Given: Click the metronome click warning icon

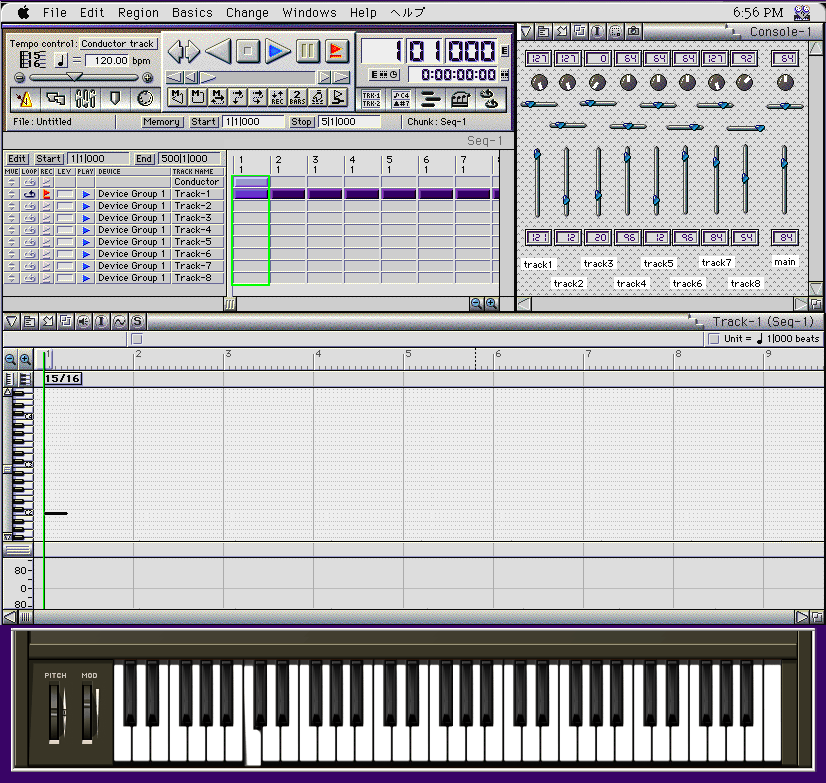Looking at the screenshot, I should point(25,98).
